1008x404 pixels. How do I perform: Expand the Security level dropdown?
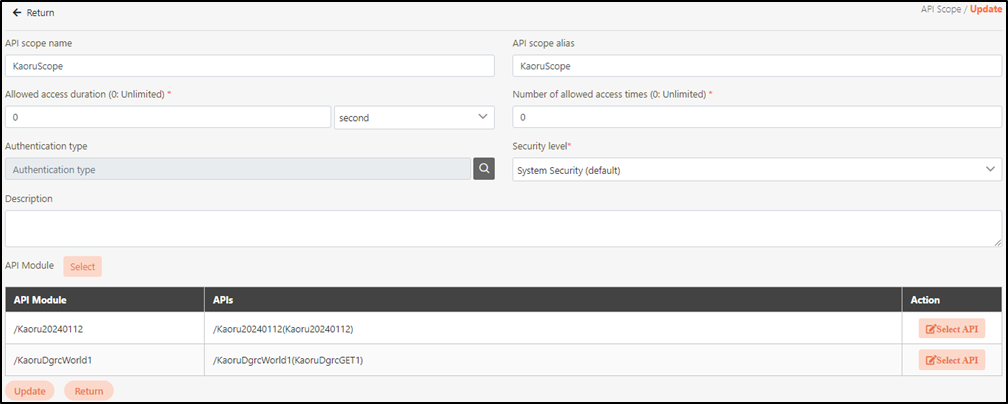(x=756, y=169)
